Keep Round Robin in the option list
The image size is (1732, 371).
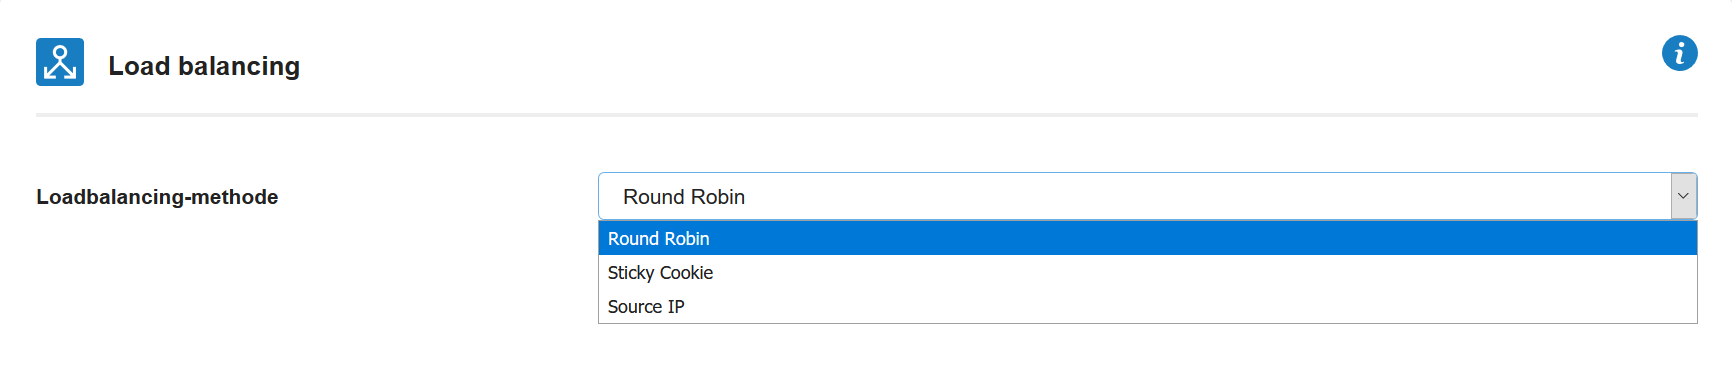coord(1147,238)
